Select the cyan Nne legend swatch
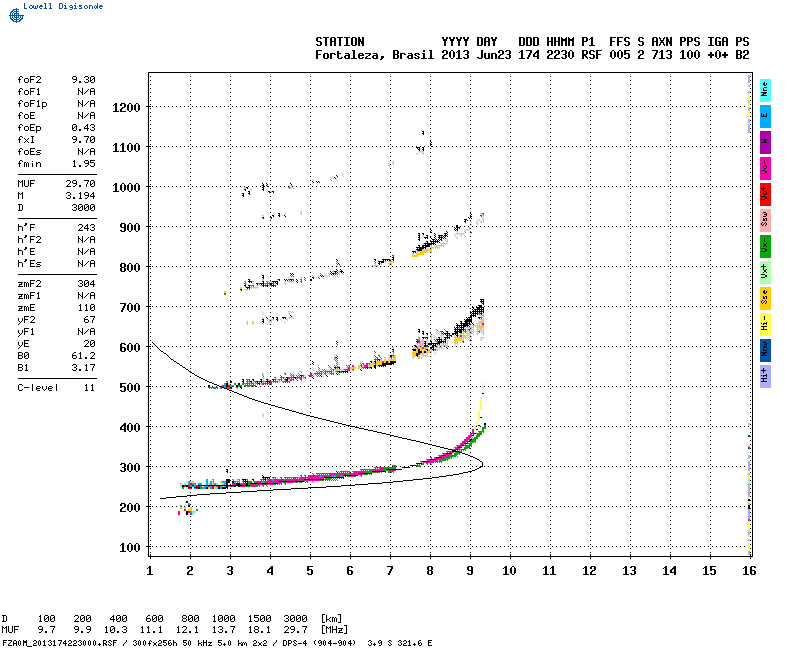800x650 pixels. [765, 90]
